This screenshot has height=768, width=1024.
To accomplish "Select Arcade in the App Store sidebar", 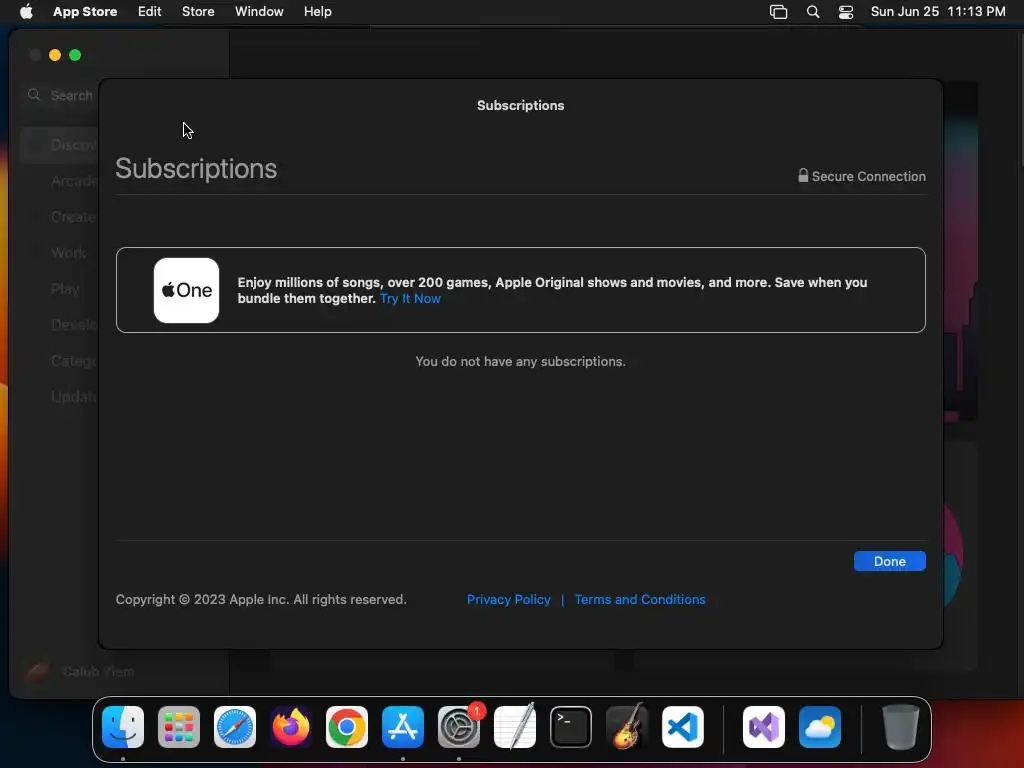I will click(74, 181).
